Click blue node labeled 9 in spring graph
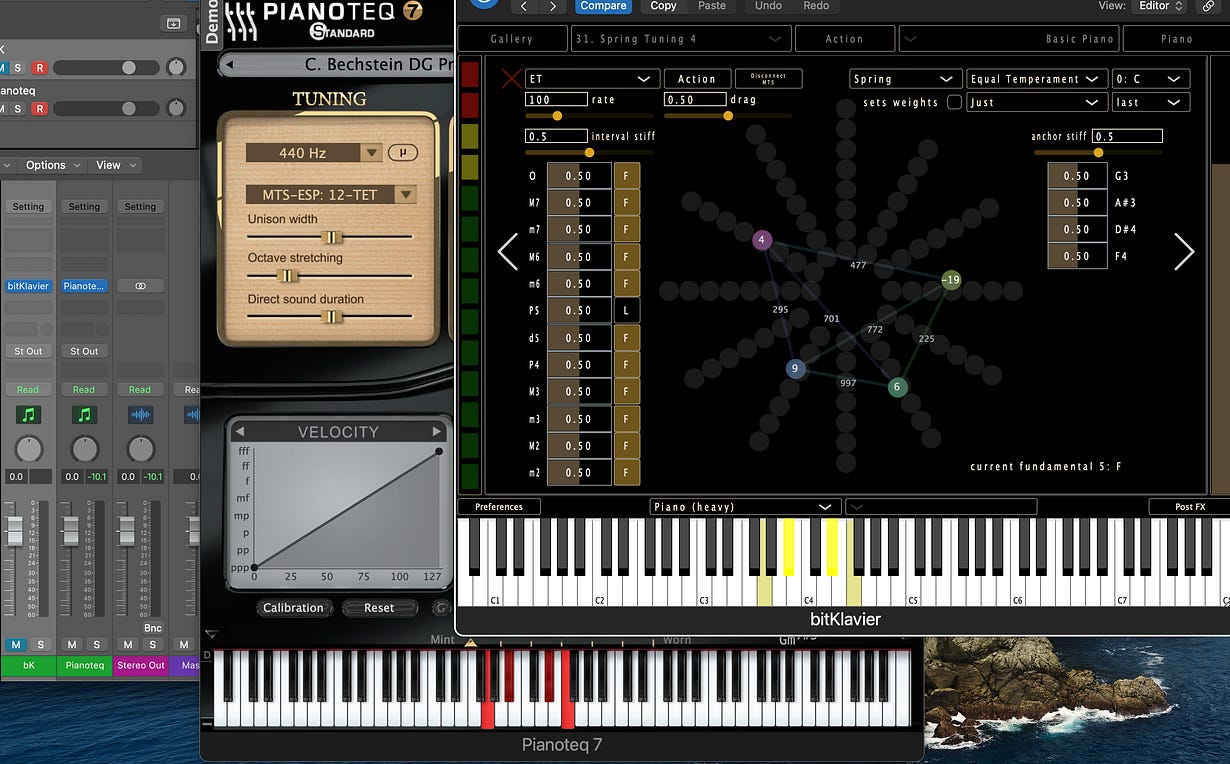 tap(795, 369)
